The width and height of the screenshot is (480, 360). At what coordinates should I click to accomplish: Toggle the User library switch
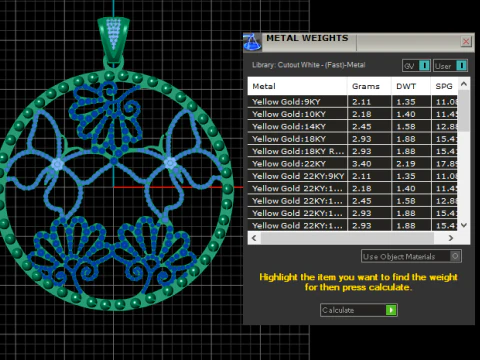click(451, 66)
